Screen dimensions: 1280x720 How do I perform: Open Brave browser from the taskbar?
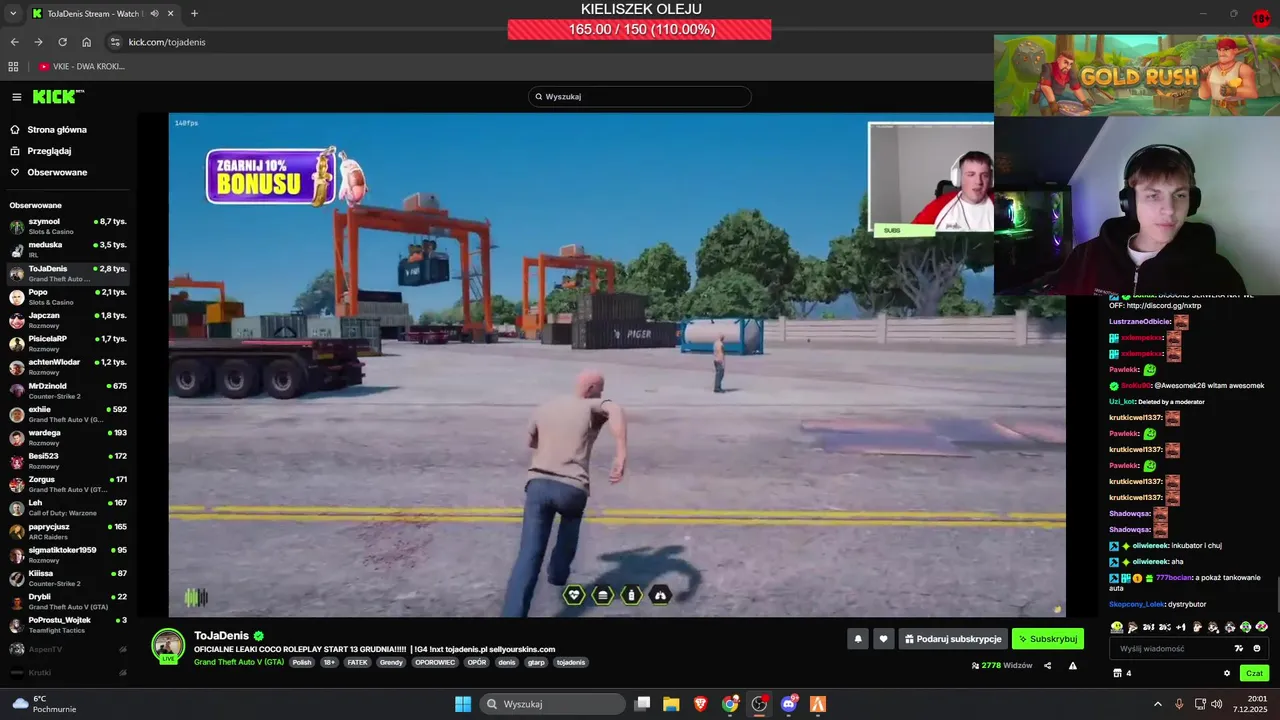click(x=700, y=704)
